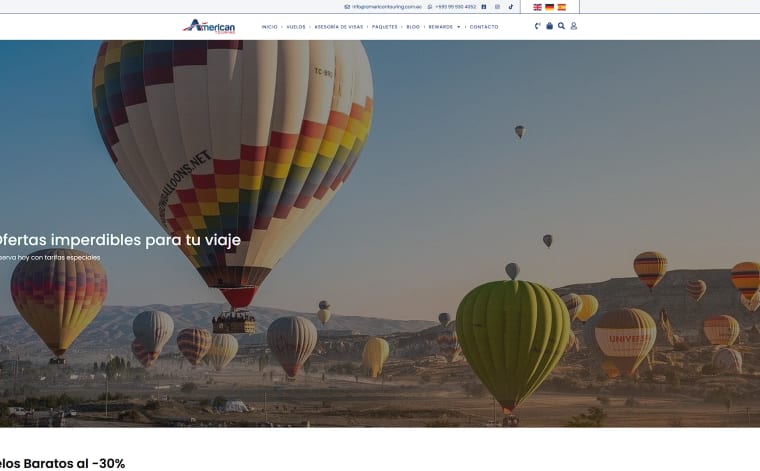Switch language with the German flag
This screenshot has height=471, width=760.
(x=549, y=7)
